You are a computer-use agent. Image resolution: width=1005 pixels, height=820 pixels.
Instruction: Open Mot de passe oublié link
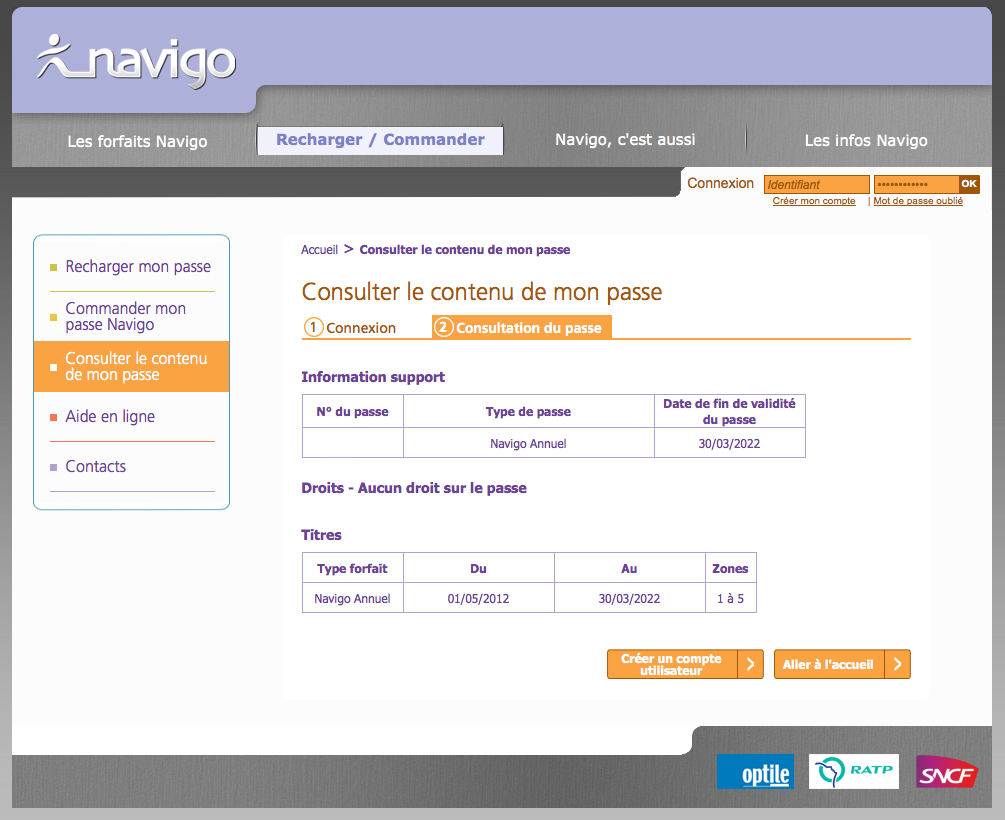[918, 201]
